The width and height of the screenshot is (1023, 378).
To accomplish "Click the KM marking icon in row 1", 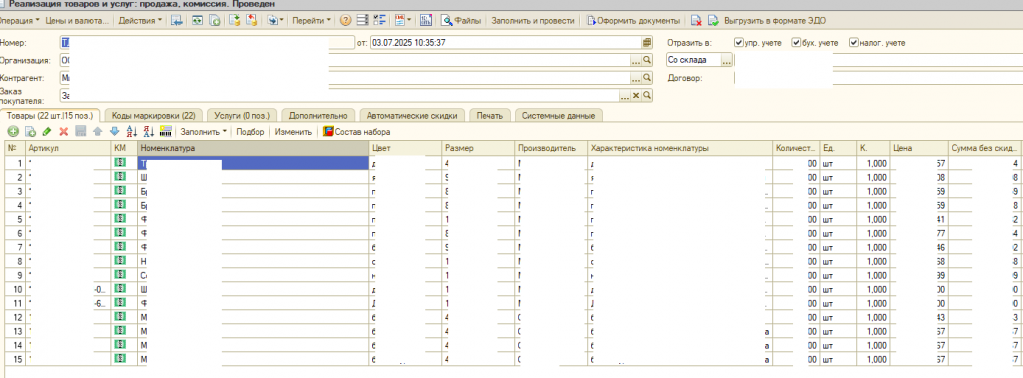I will tap(119, 163).
